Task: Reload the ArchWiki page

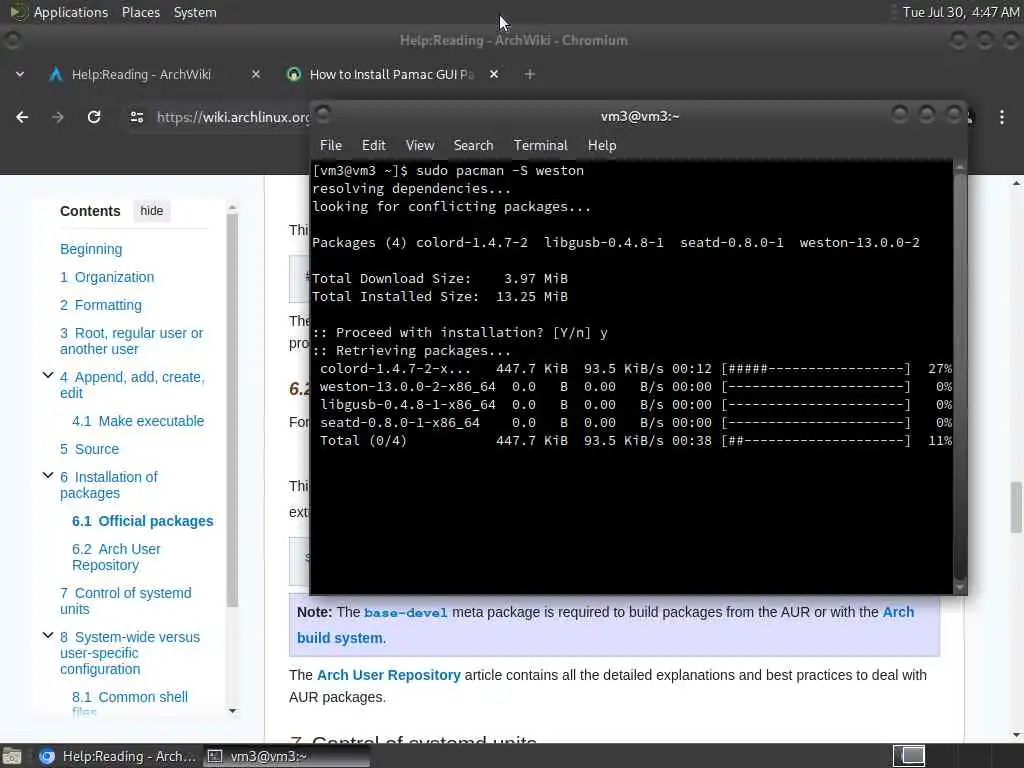Action: click(x=94, y=117)
